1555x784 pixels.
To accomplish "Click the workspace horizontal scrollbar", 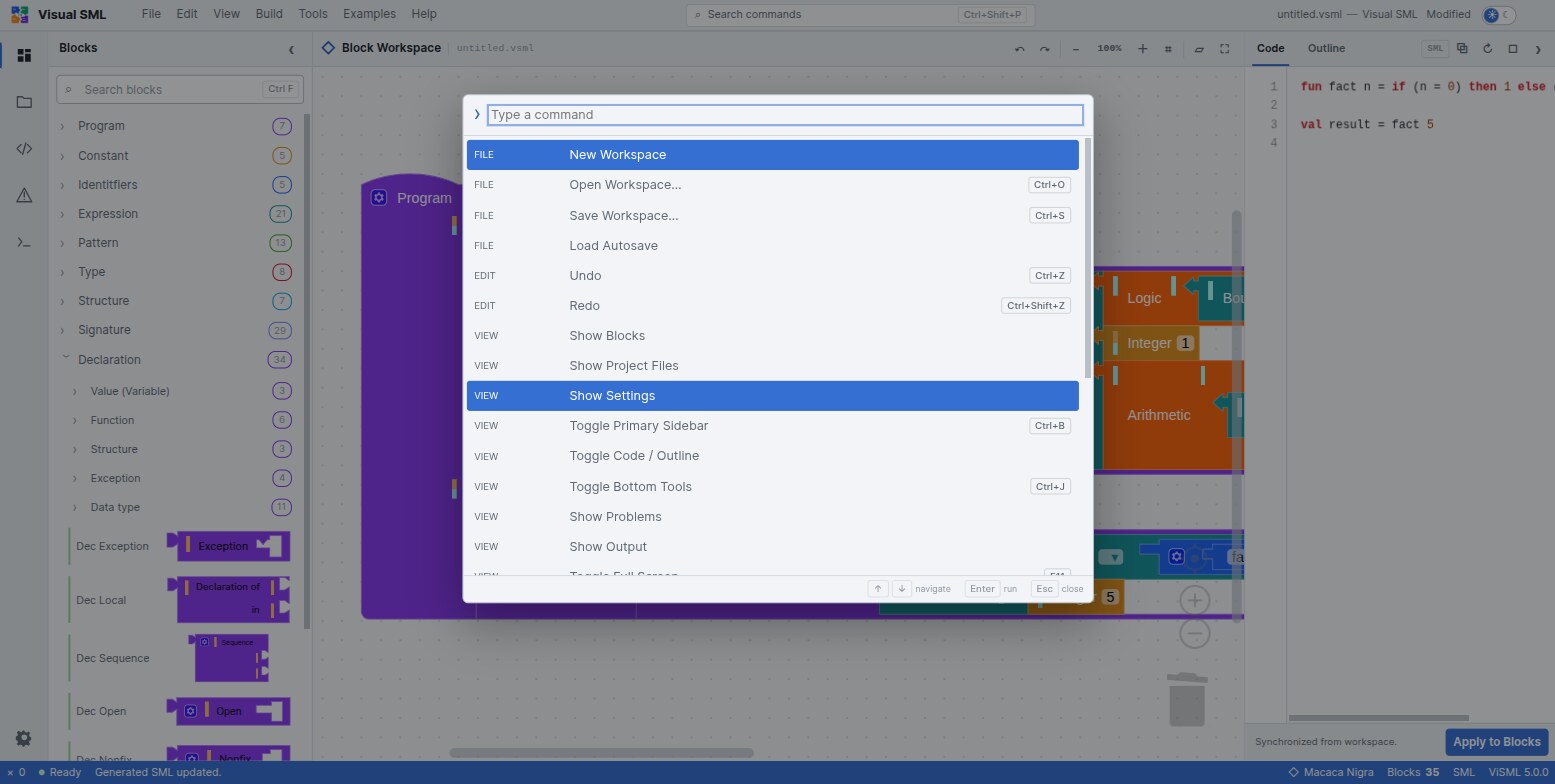I will coord(602,753).
